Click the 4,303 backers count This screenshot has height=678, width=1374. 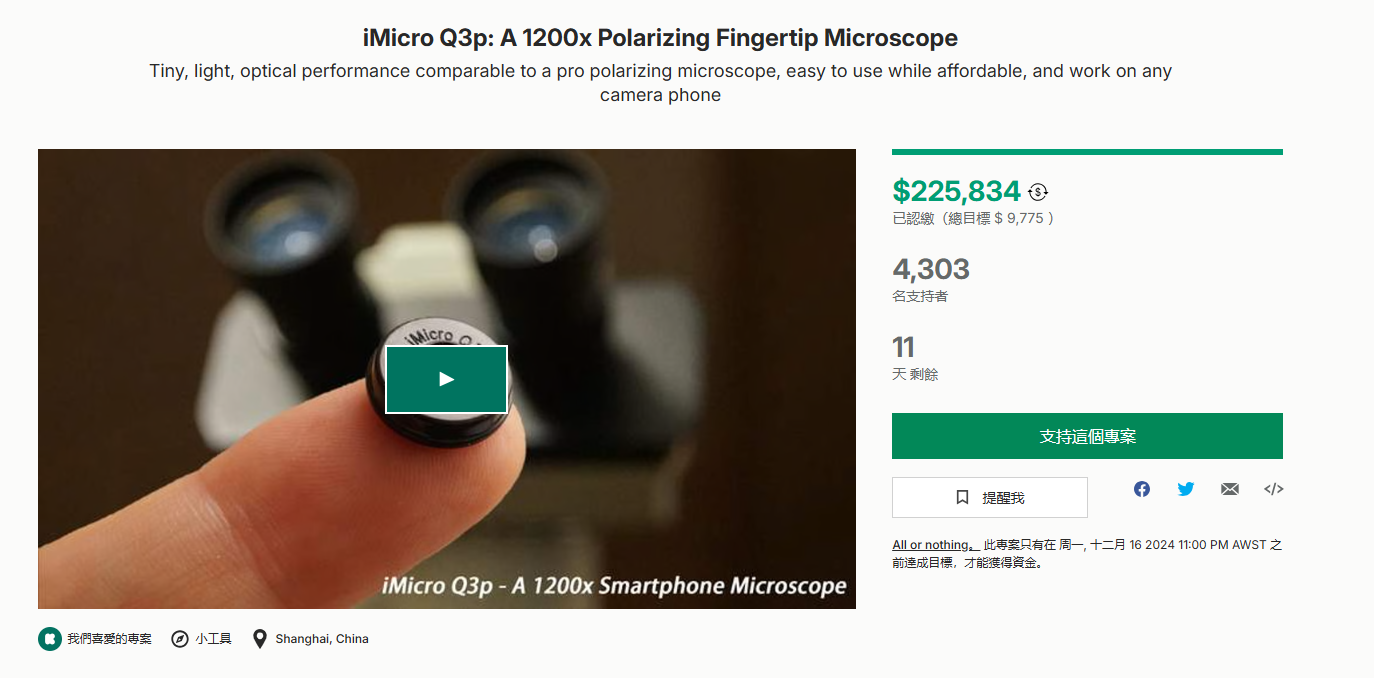tap(931, 269)
